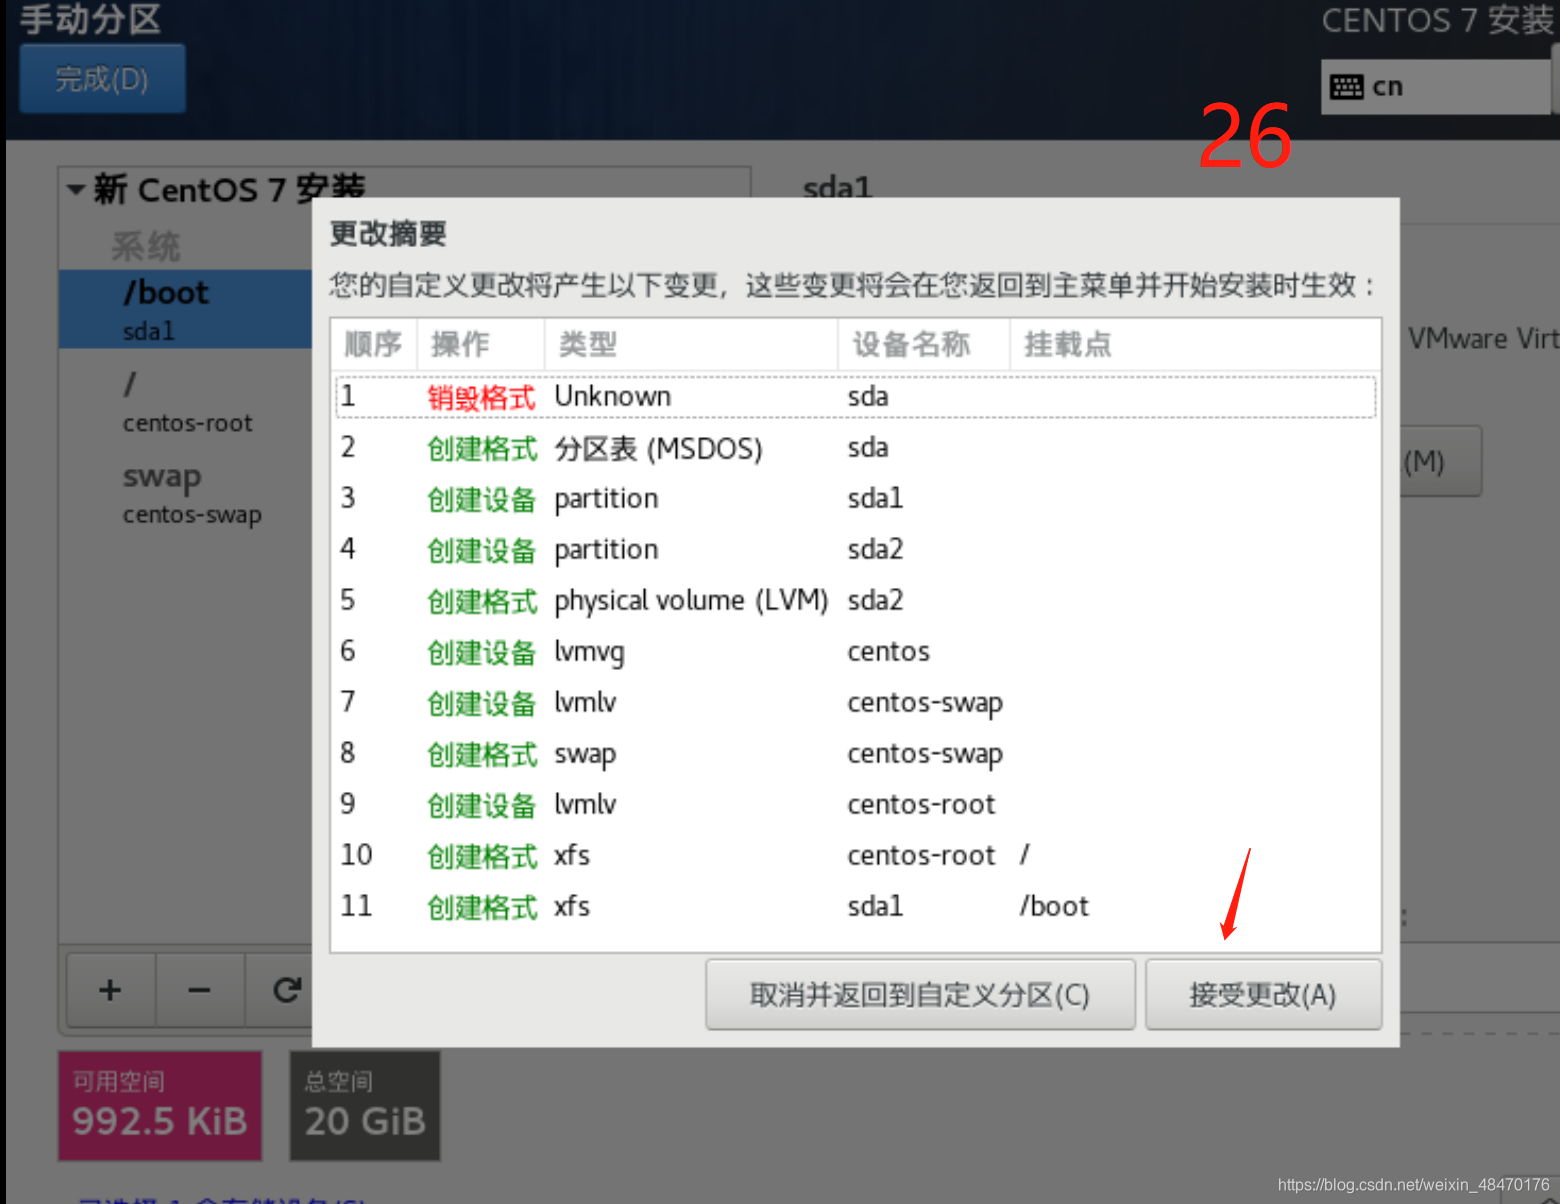Click the available space 992.5 KiB box
Image resolution: width=1560 pixels, height=1204 pixels.
(x=160, y=1106)
